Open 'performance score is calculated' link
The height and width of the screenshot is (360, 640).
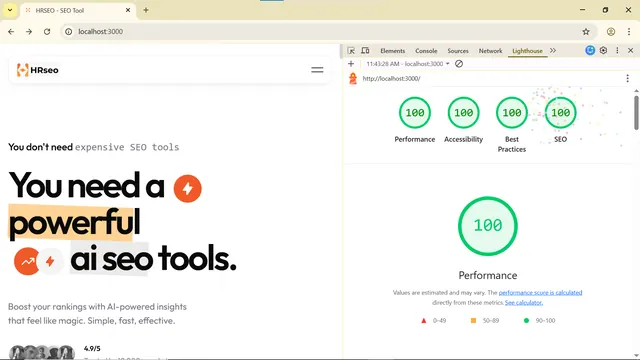click(540, 292)
